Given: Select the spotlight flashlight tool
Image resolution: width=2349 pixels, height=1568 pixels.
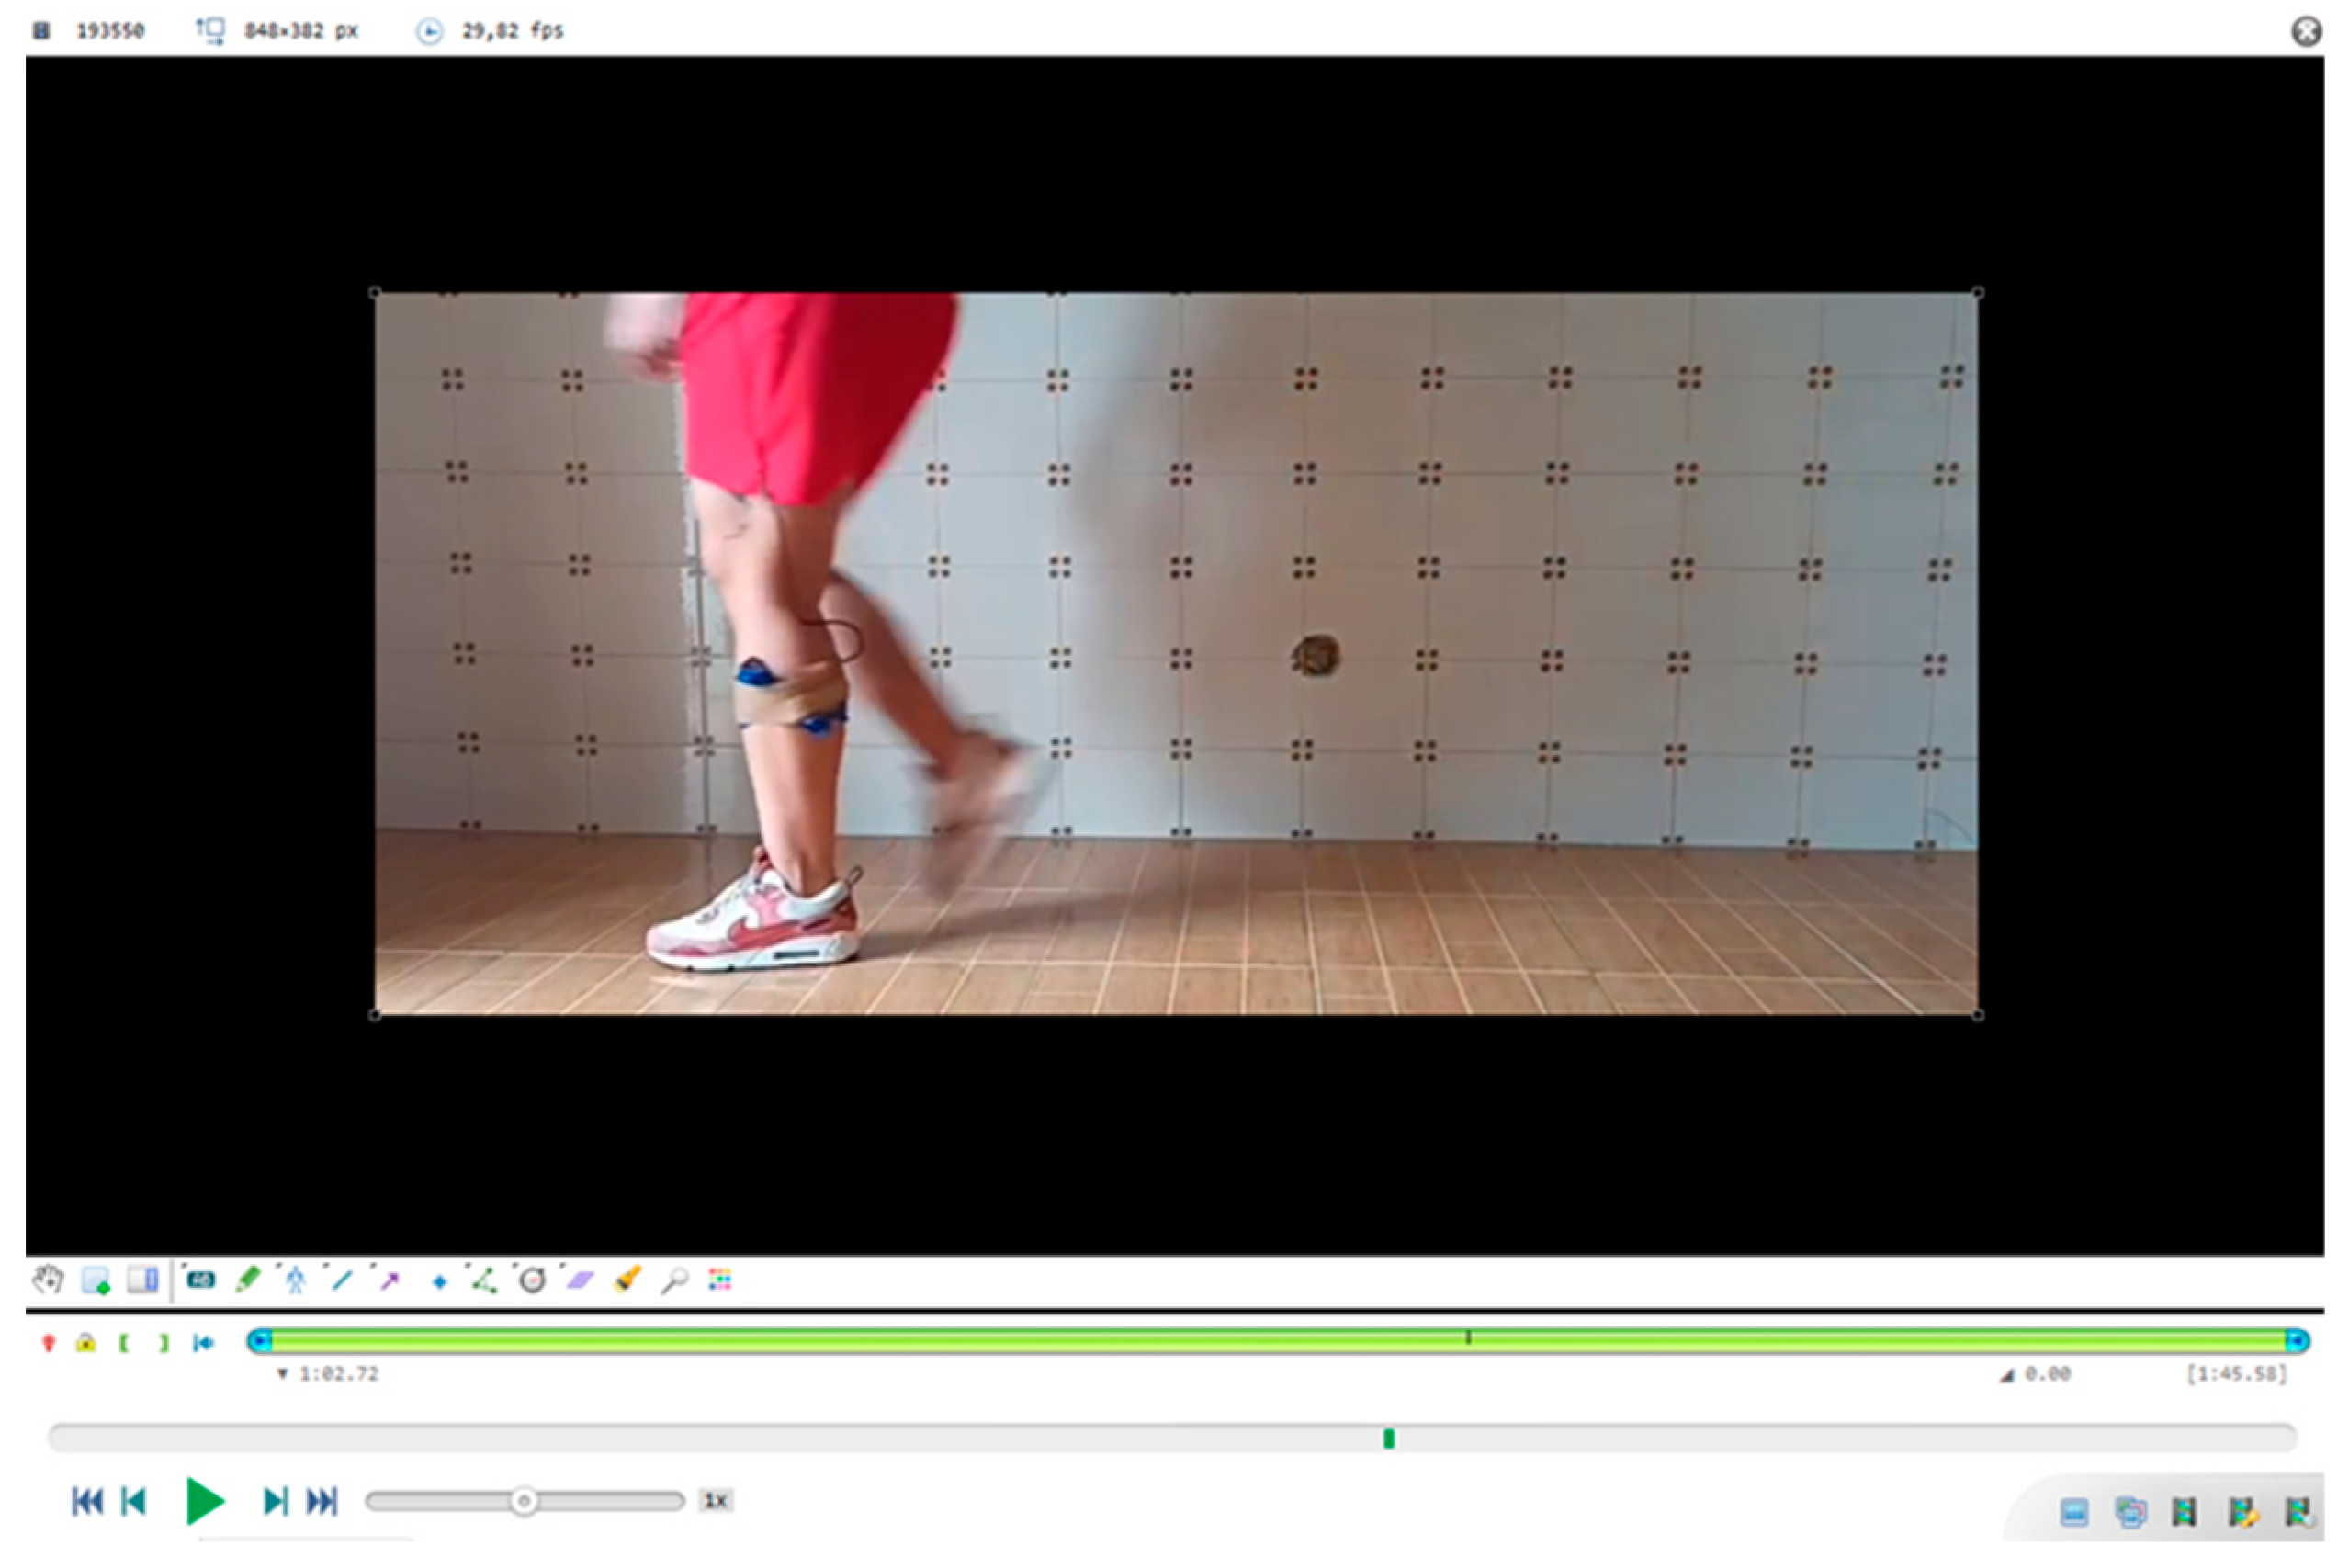Looking at the screenshot, I should click(x=627, y=1279).
